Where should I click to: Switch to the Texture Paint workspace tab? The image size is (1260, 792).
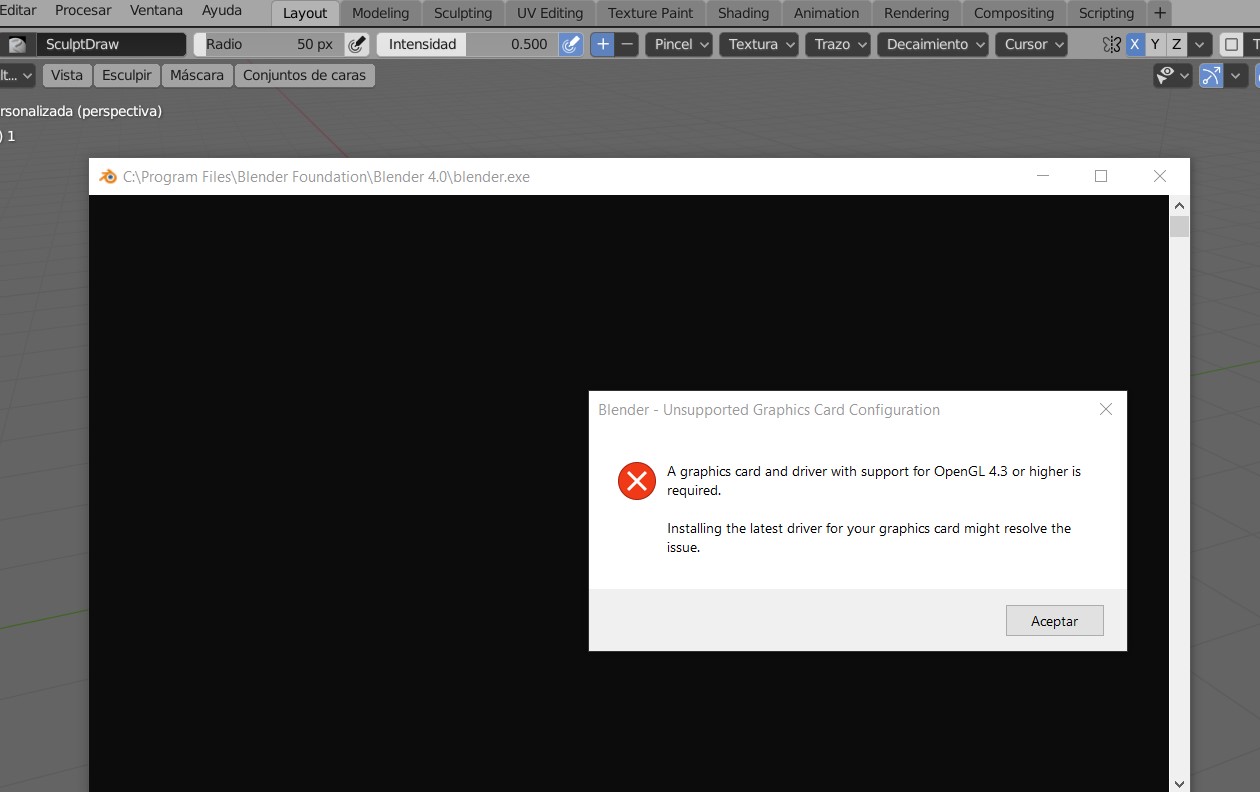click(650, 13)
